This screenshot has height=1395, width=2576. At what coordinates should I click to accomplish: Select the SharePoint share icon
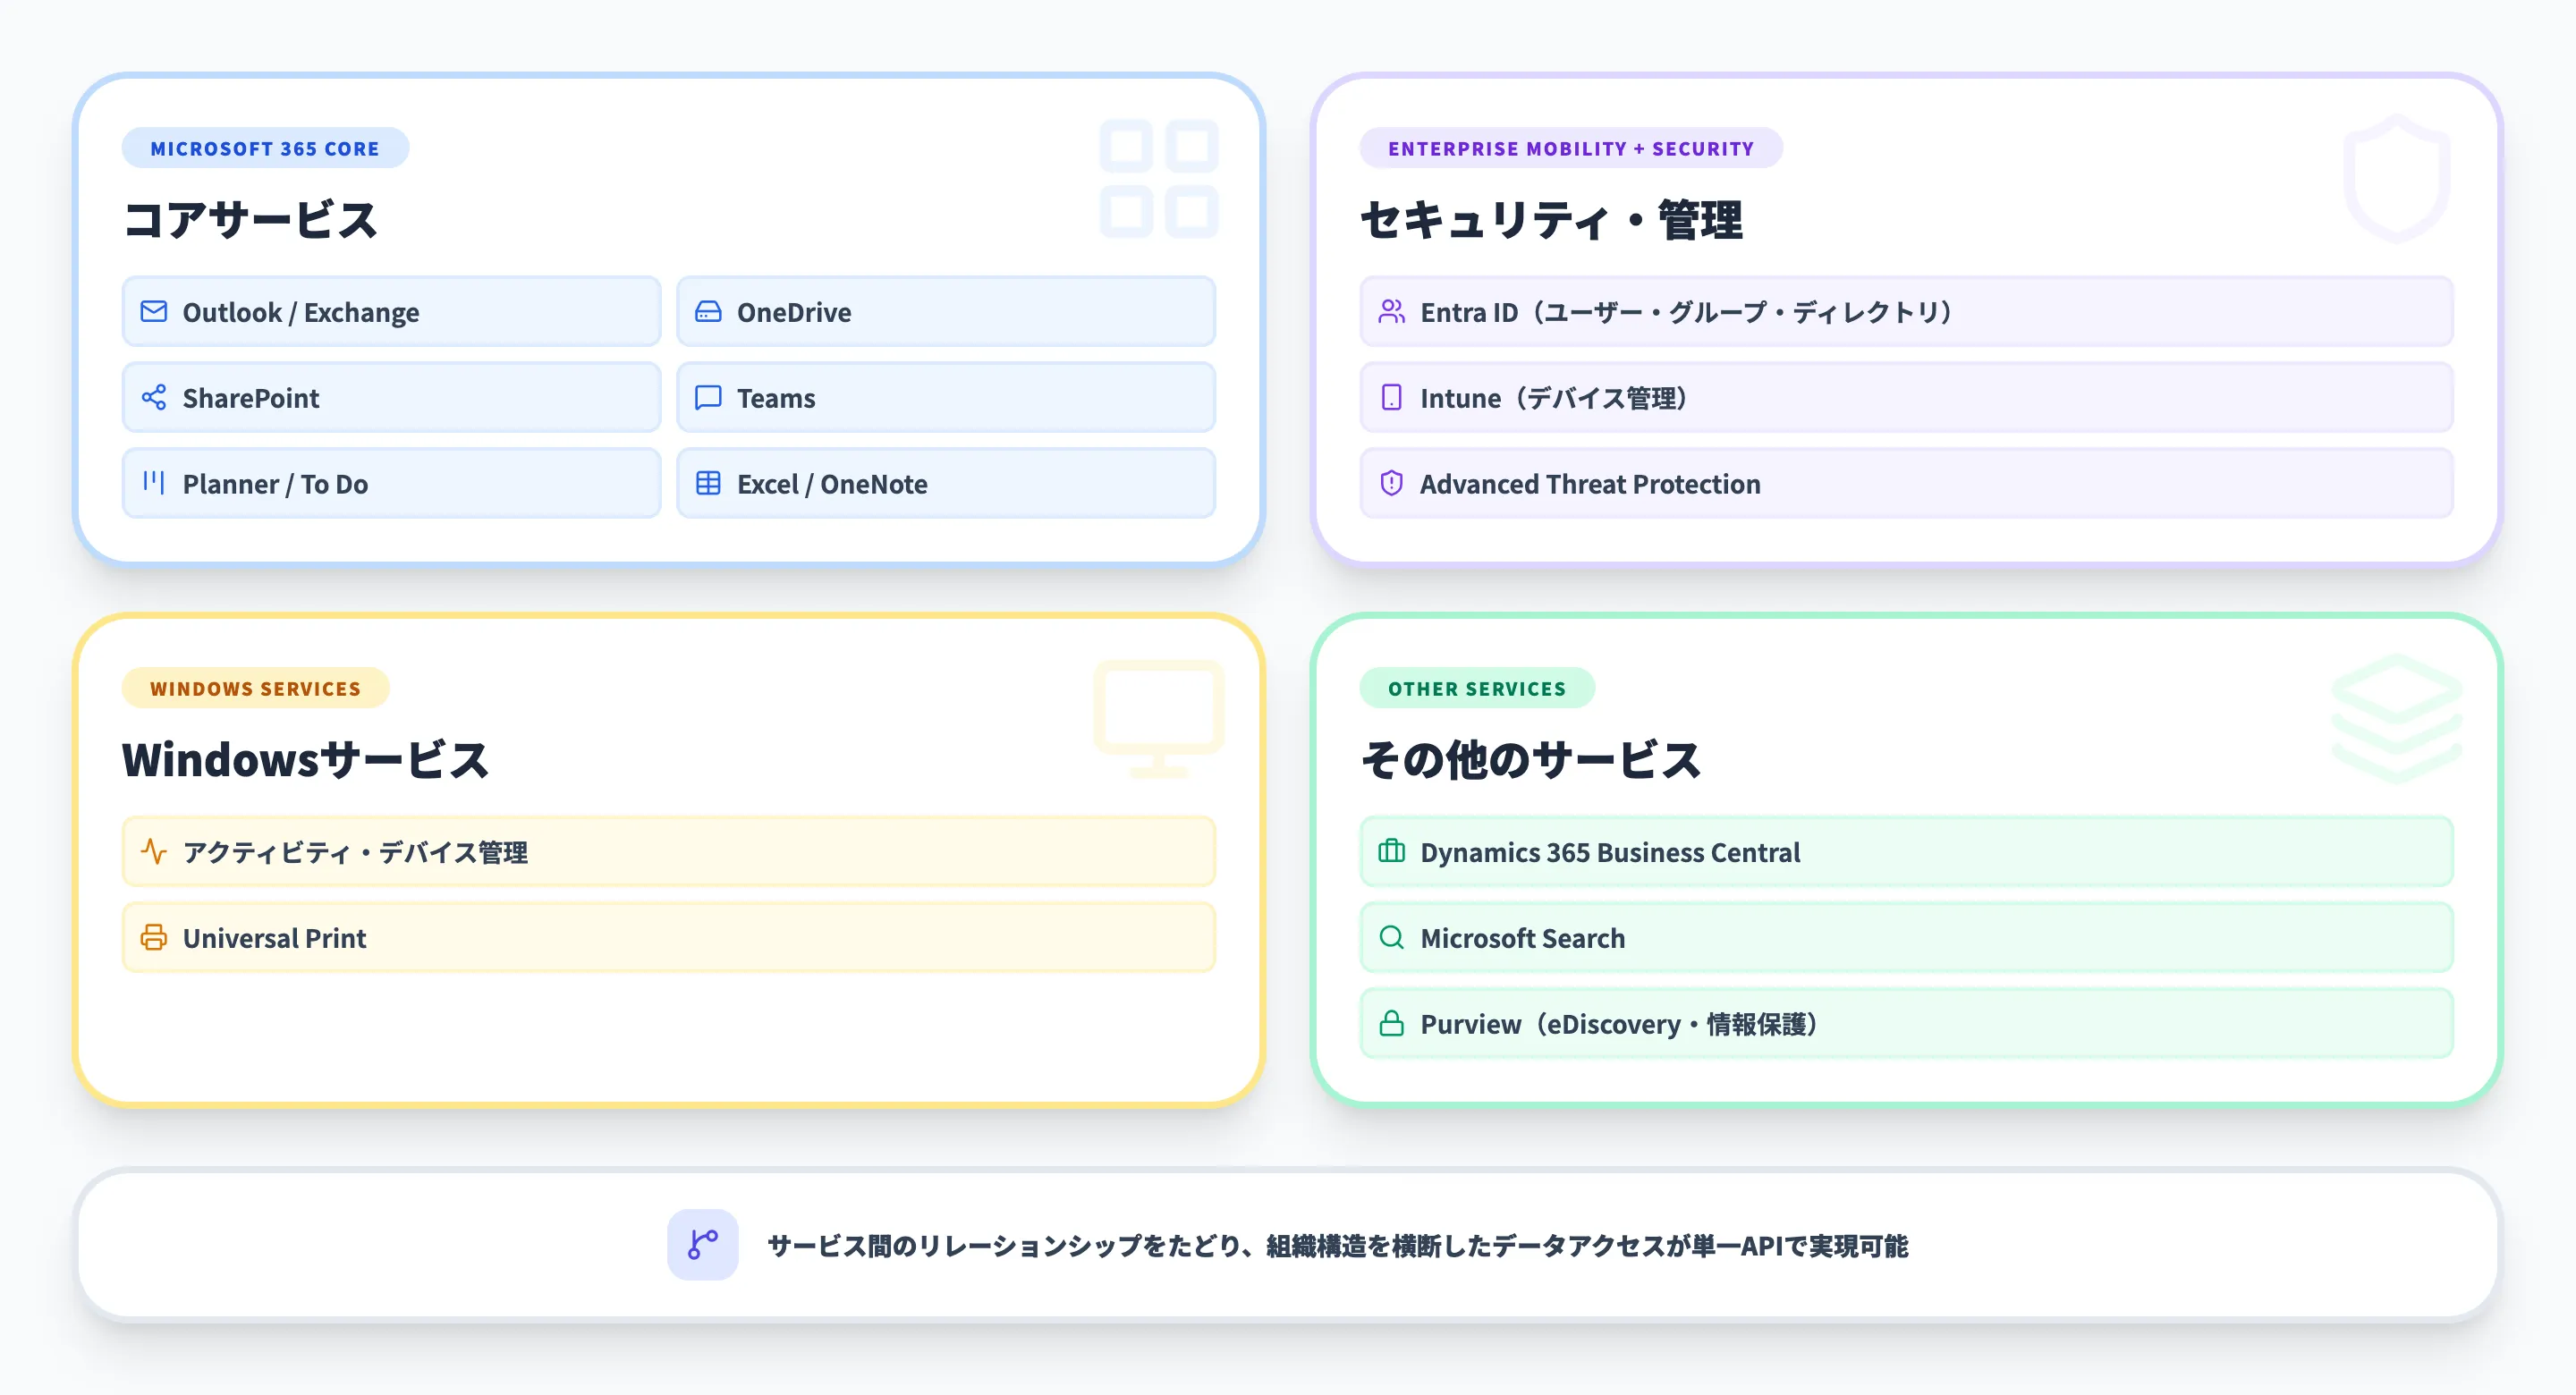tap(154, 397)
